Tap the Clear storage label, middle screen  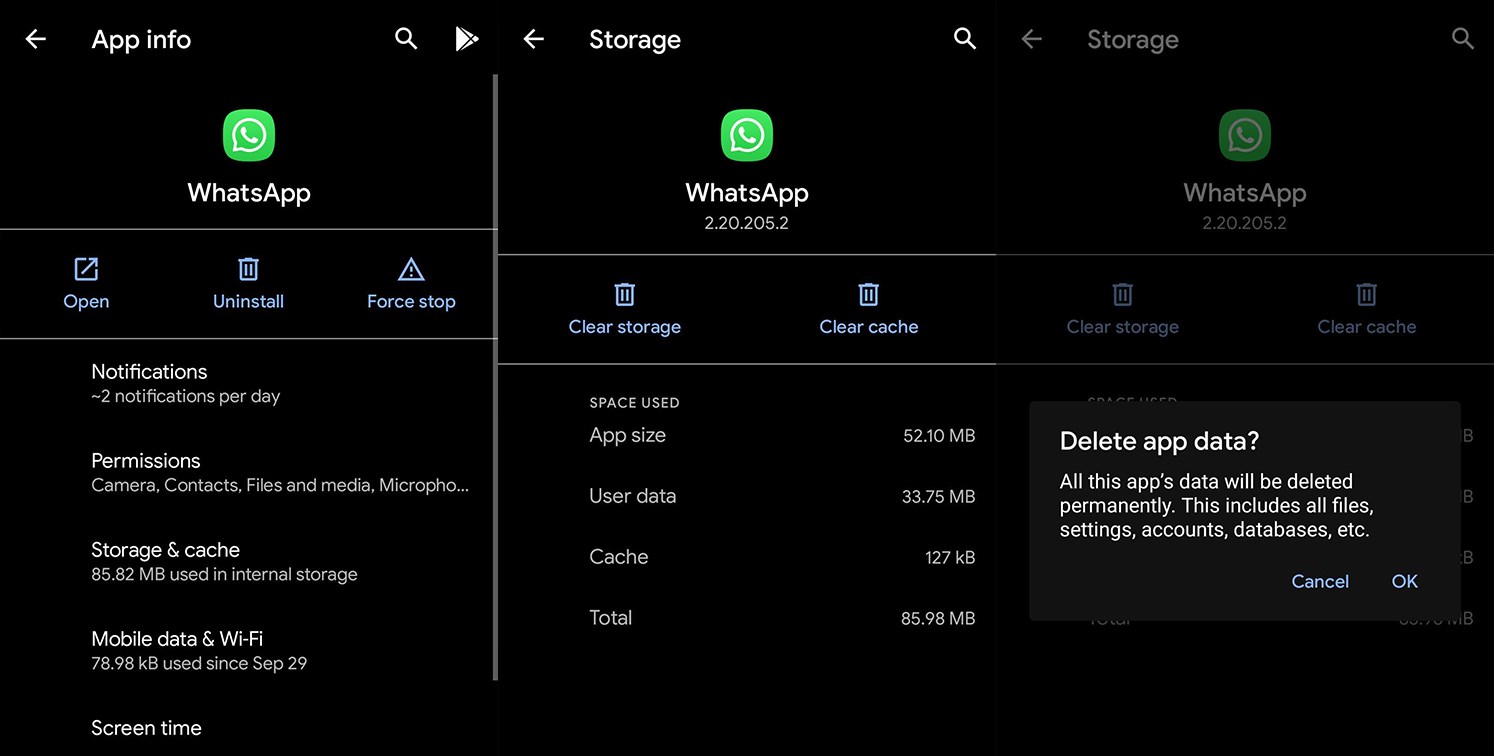tap(625, 327)
